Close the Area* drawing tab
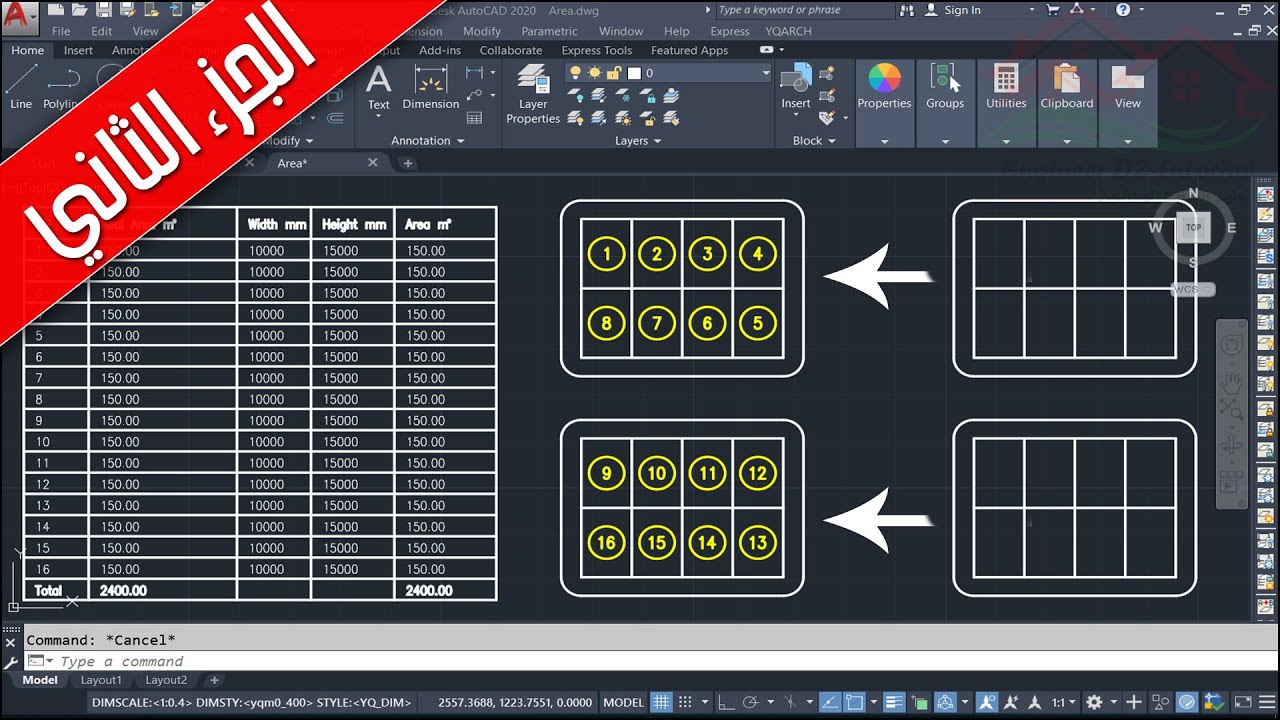Image resolution: width=1280 pixels, height=720 pixels. pos(373,162)
